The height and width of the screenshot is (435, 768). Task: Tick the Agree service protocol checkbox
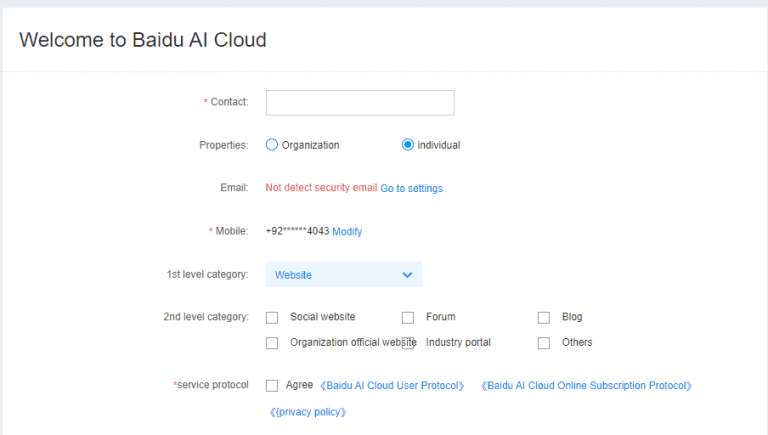pyautogui.click(x=272, y=386)
